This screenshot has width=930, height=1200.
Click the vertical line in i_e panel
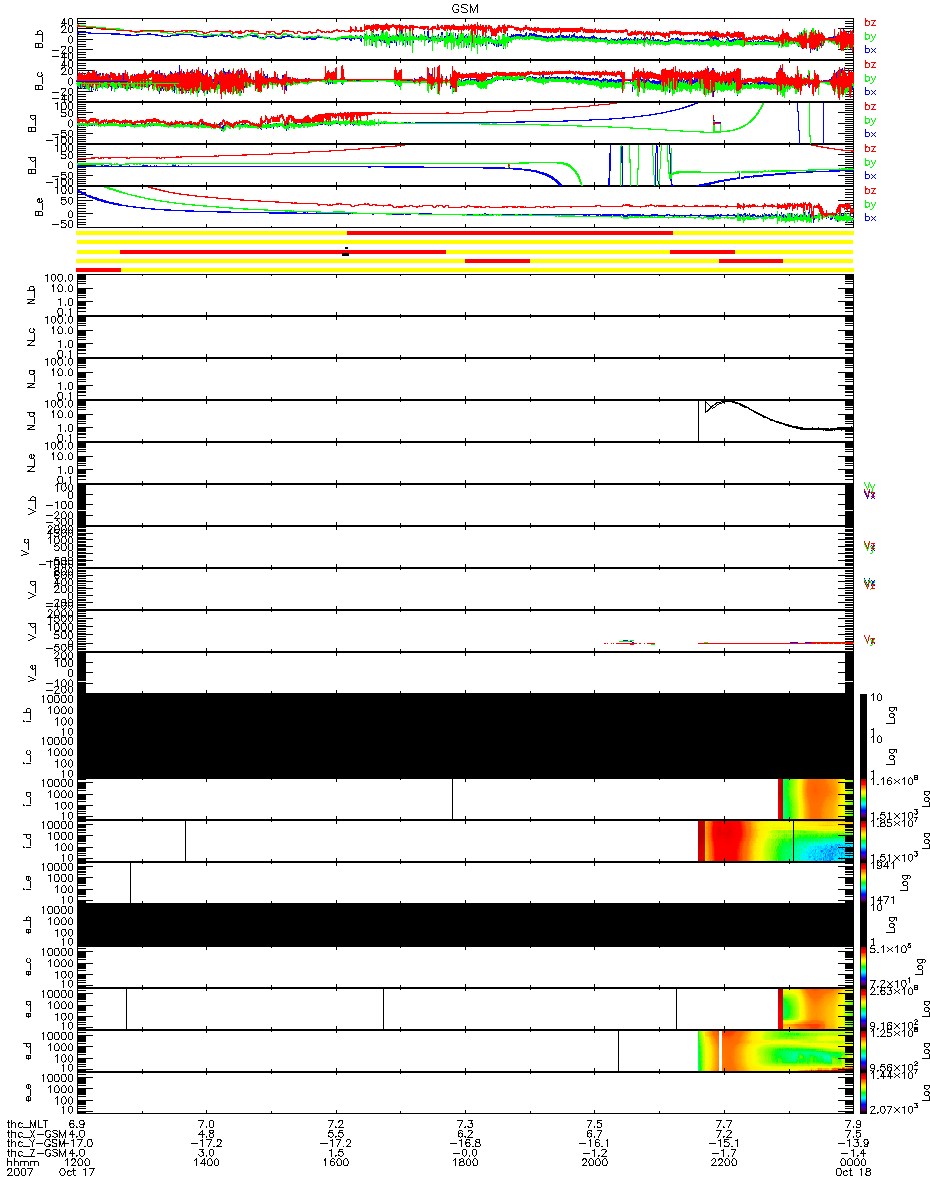[x=130, y=882]
